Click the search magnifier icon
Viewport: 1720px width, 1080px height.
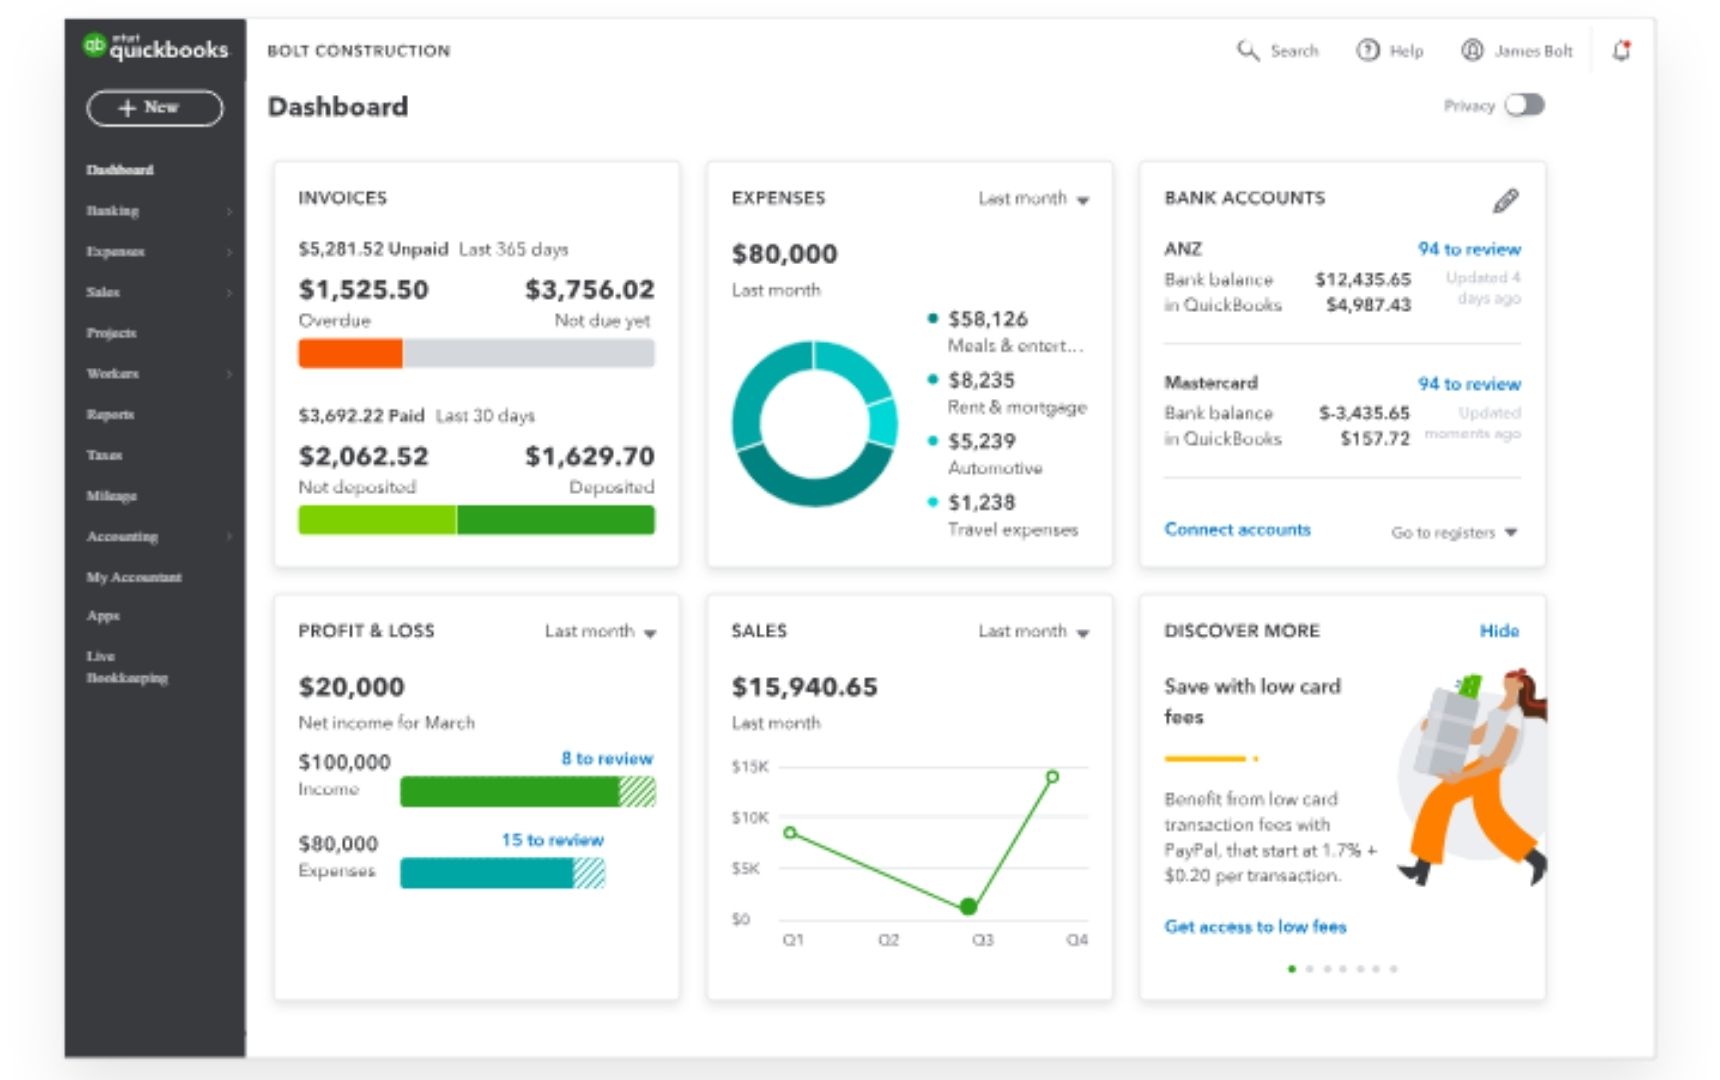click(x=1247, y=50)
